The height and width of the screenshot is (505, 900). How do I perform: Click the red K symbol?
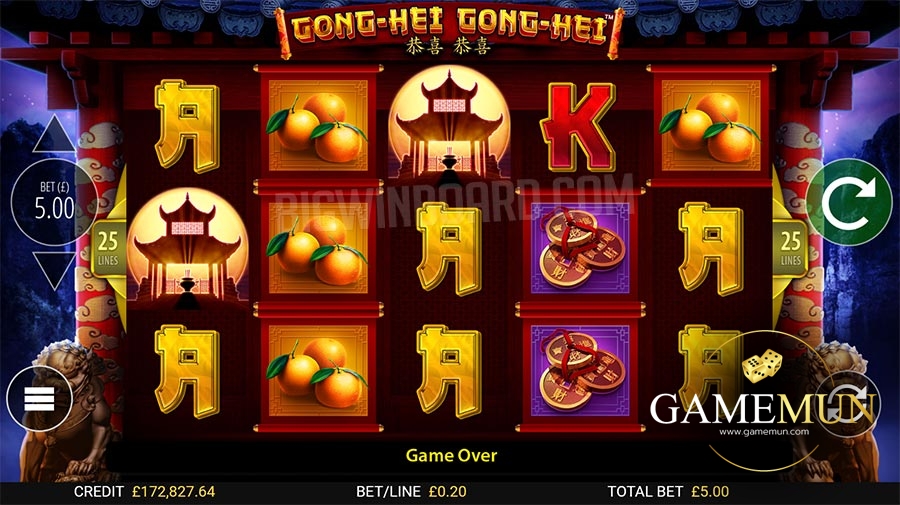click(x=578, y=127)
